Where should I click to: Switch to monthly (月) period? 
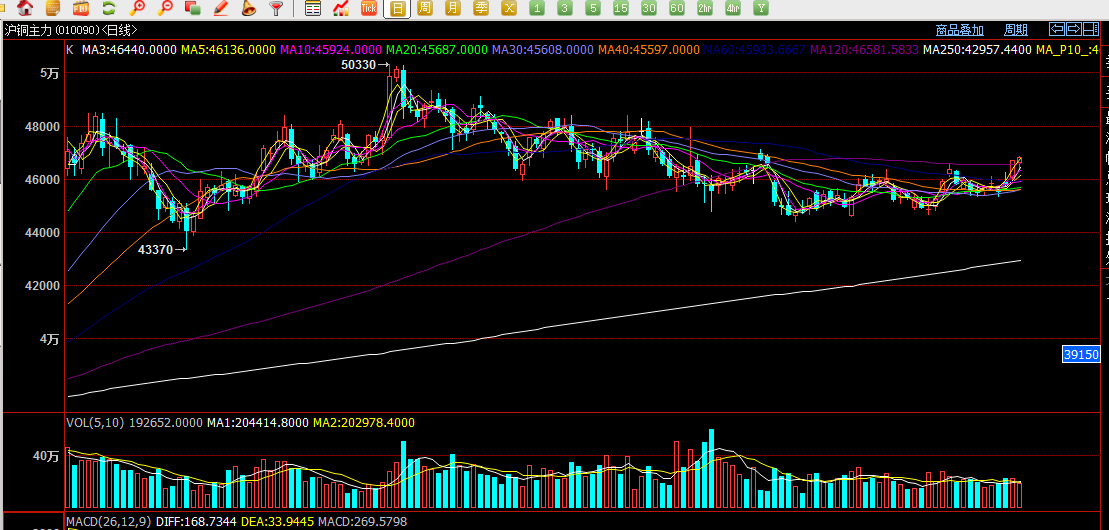click(453, 8)
